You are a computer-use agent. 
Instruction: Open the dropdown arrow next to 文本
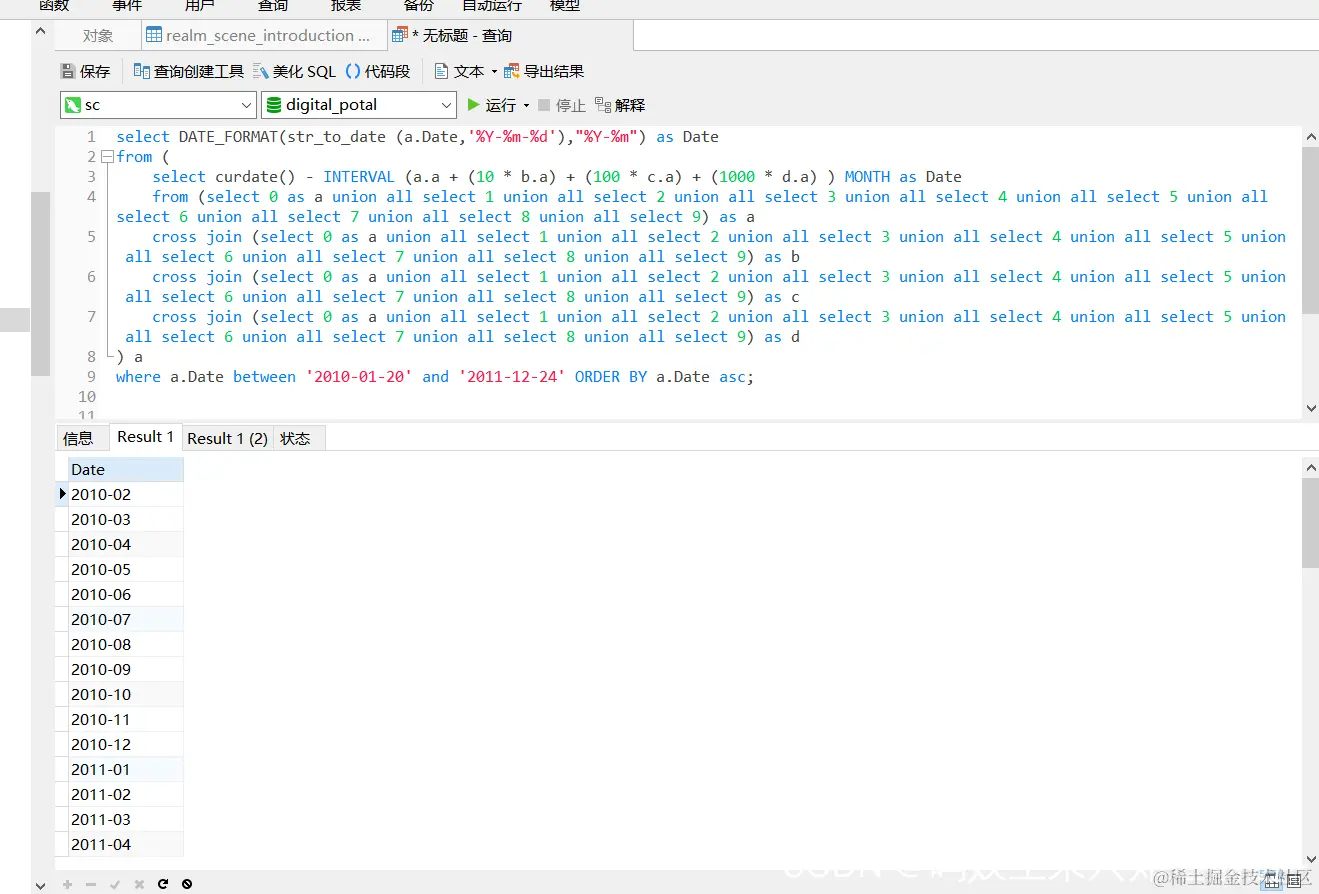[x=494, y=72]
